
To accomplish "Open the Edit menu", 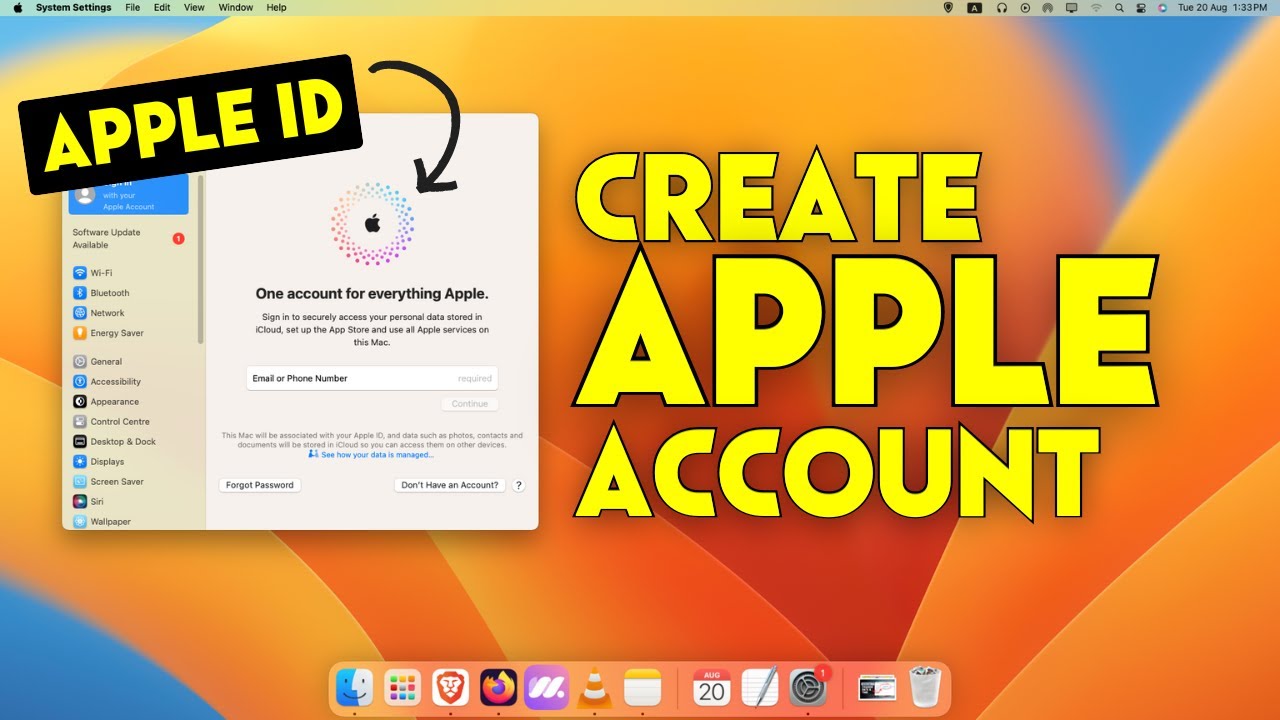I will click(162, 7).
